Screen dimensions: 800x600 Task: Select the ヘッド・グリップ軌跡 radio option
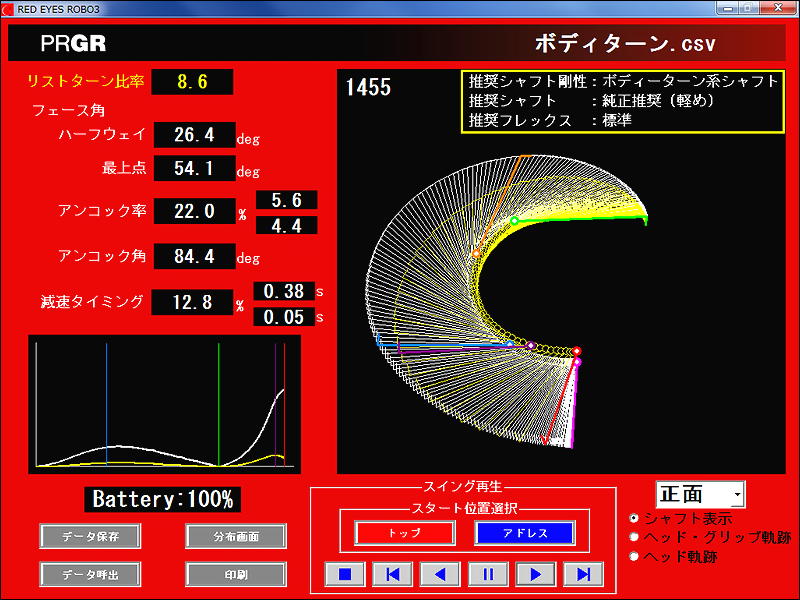coord(634,537)
